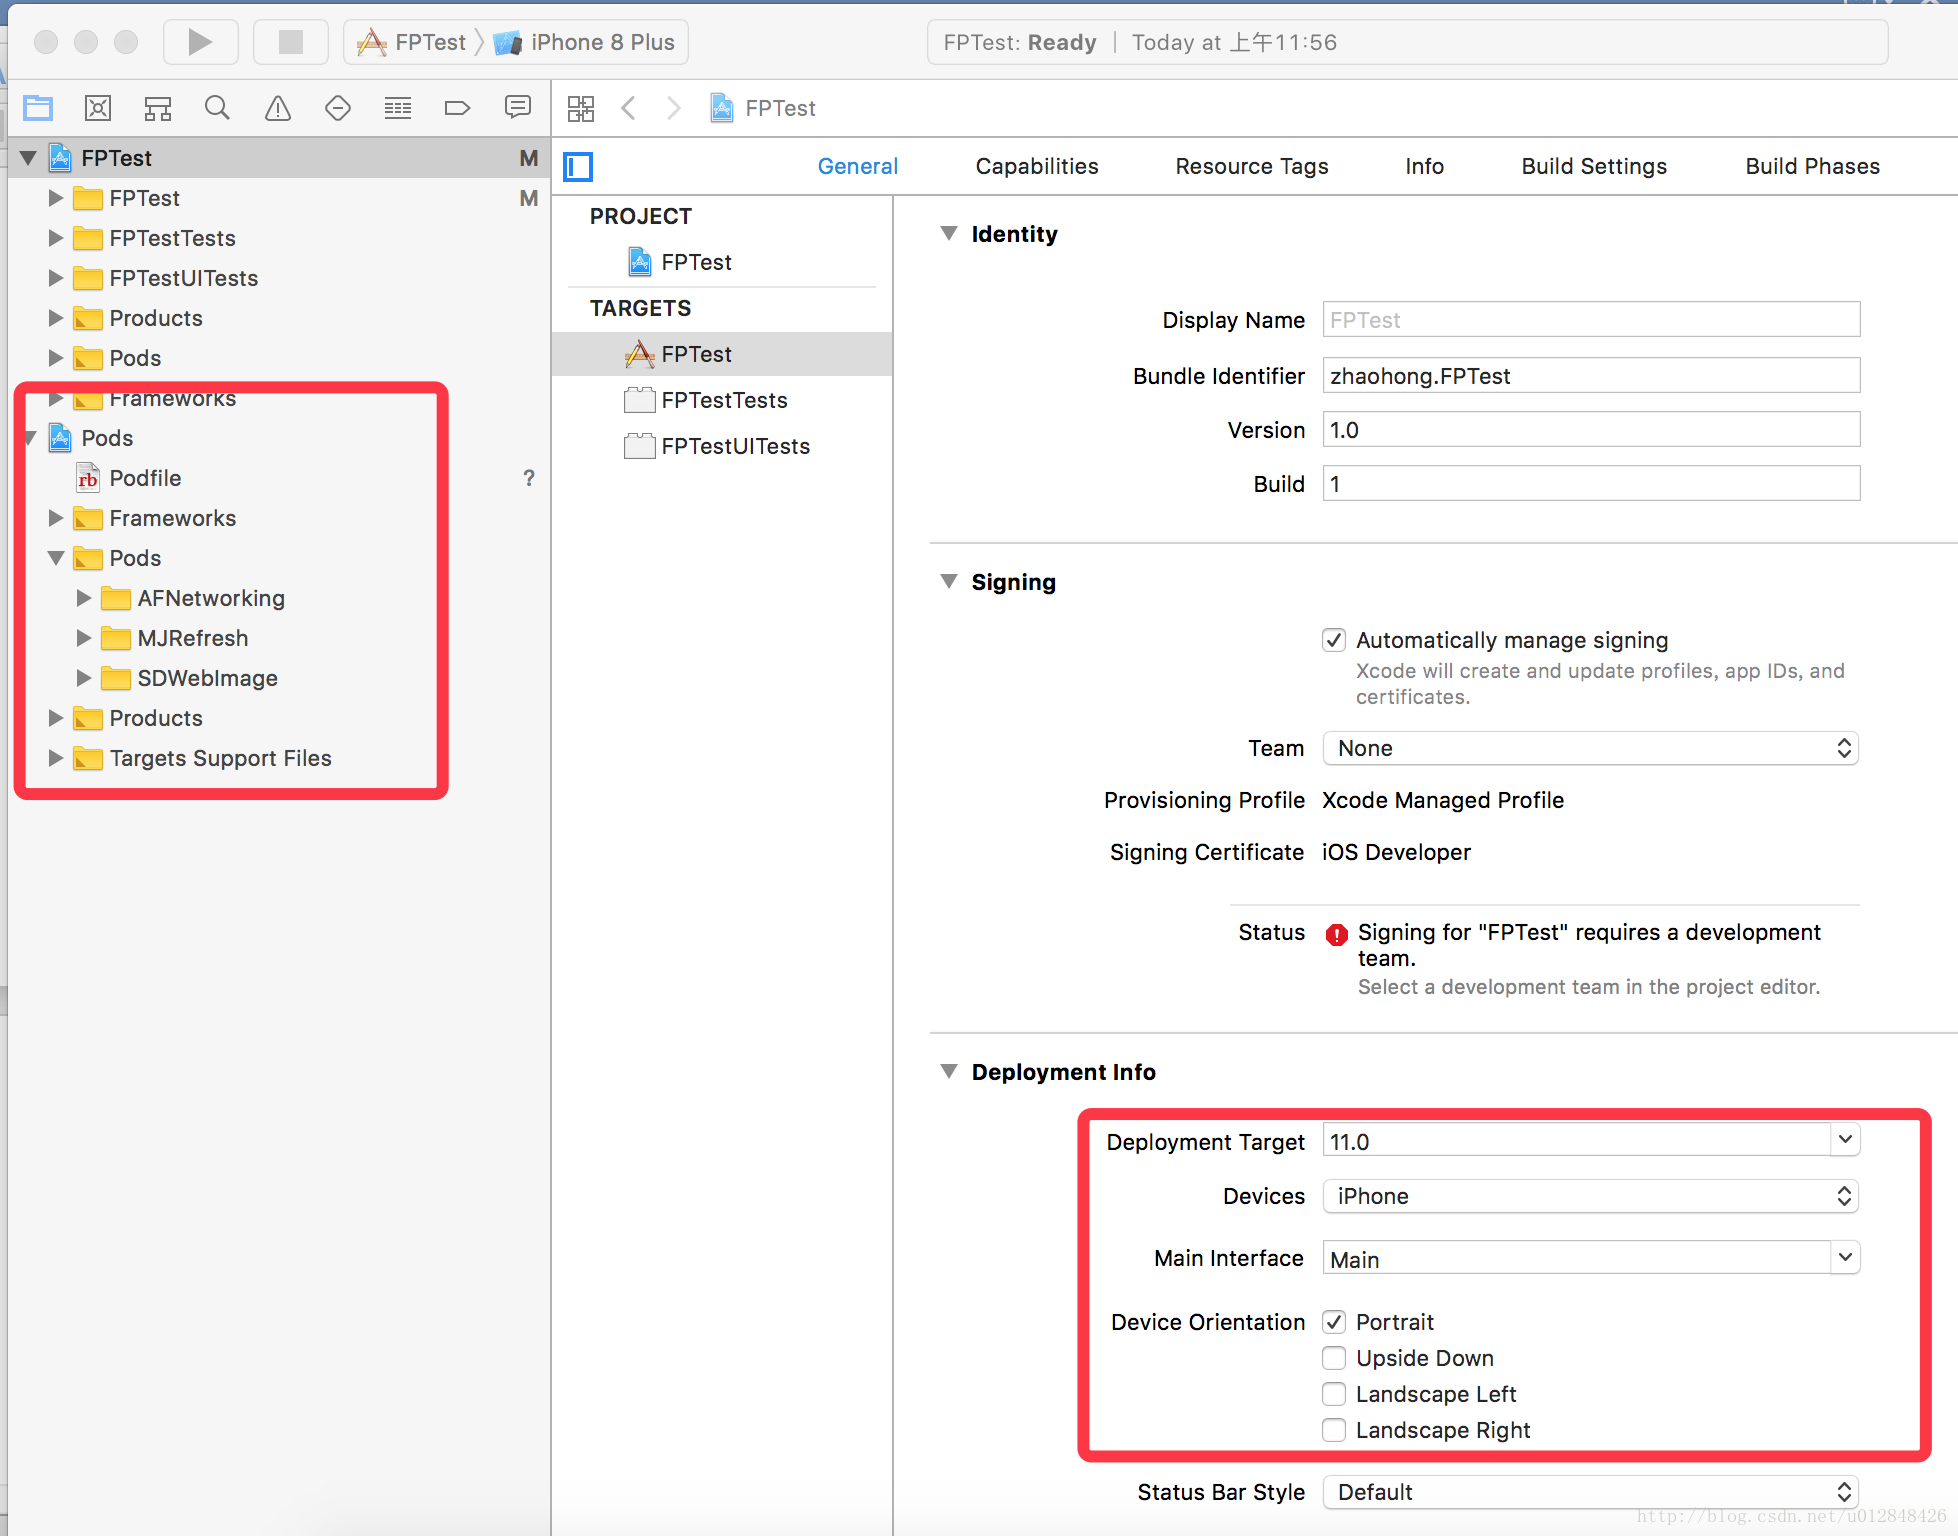The image size is (1958, 1536).
Task: Click the search navigator icon
Action: coord(216,108)
